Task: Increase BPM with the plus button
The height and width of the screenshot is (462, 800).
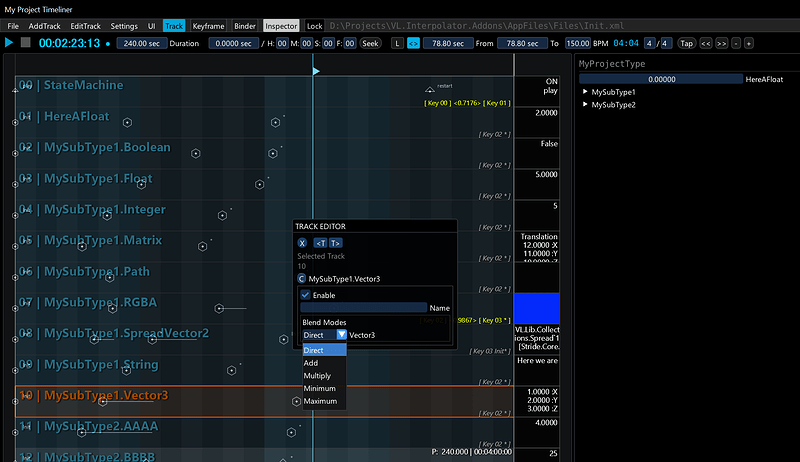Action: [x=748, y=43]
